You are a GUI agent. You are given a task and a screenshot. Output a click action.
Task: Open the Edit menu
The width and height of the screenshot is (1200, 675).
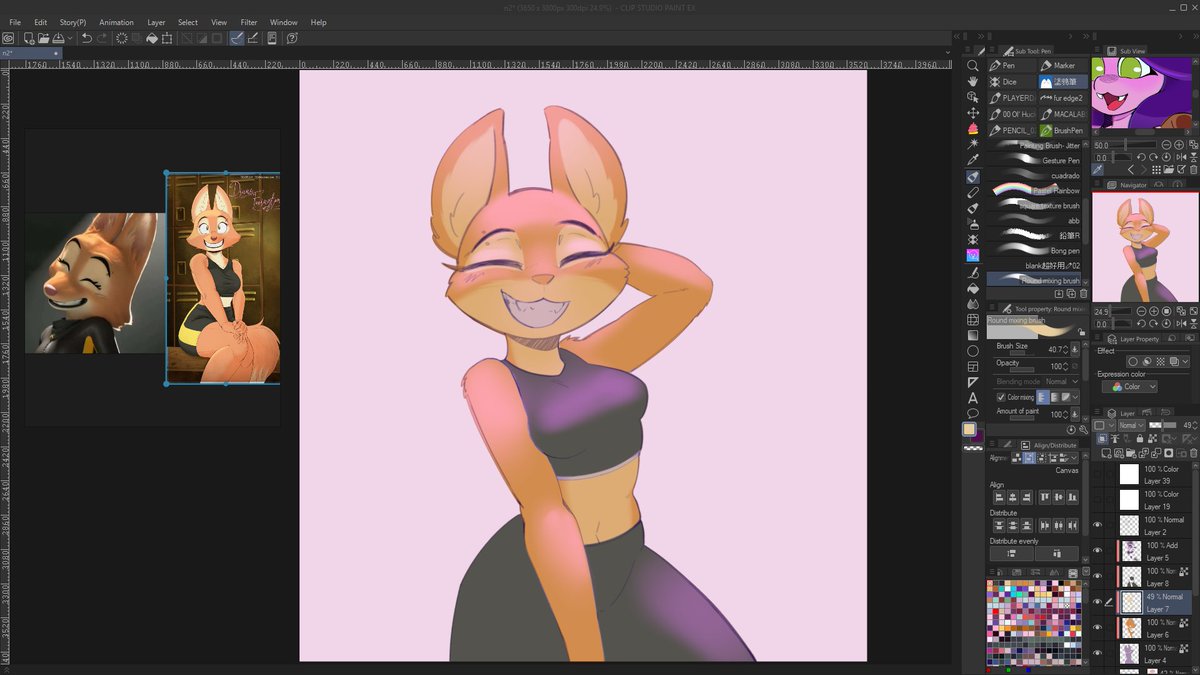[40, 22]
